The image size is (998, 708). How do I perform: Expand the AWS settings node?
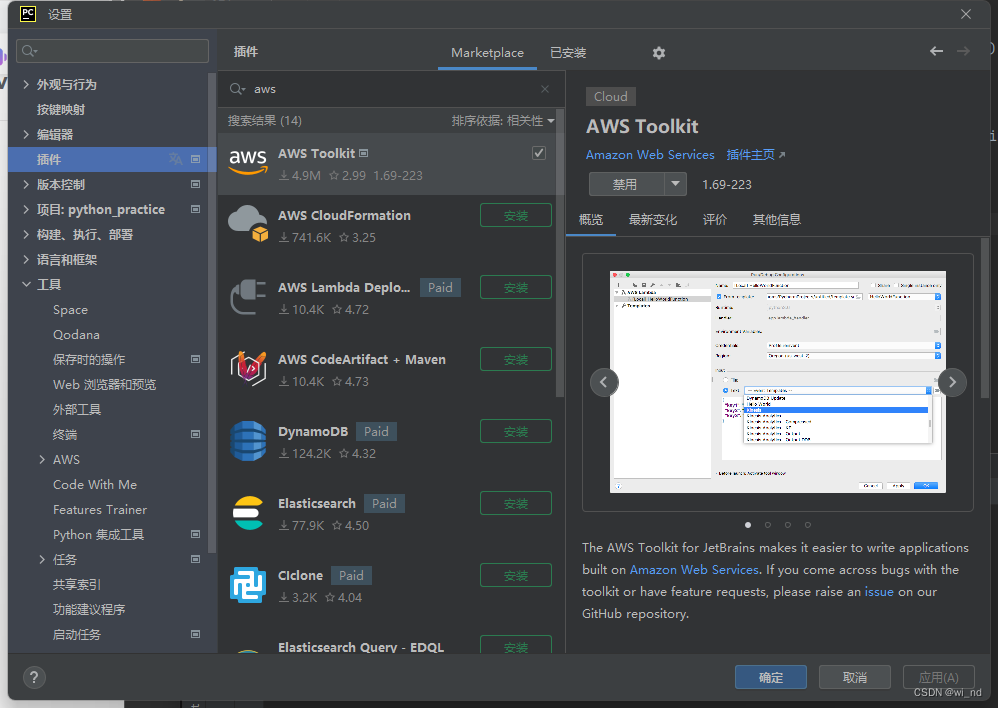point(42,460)
